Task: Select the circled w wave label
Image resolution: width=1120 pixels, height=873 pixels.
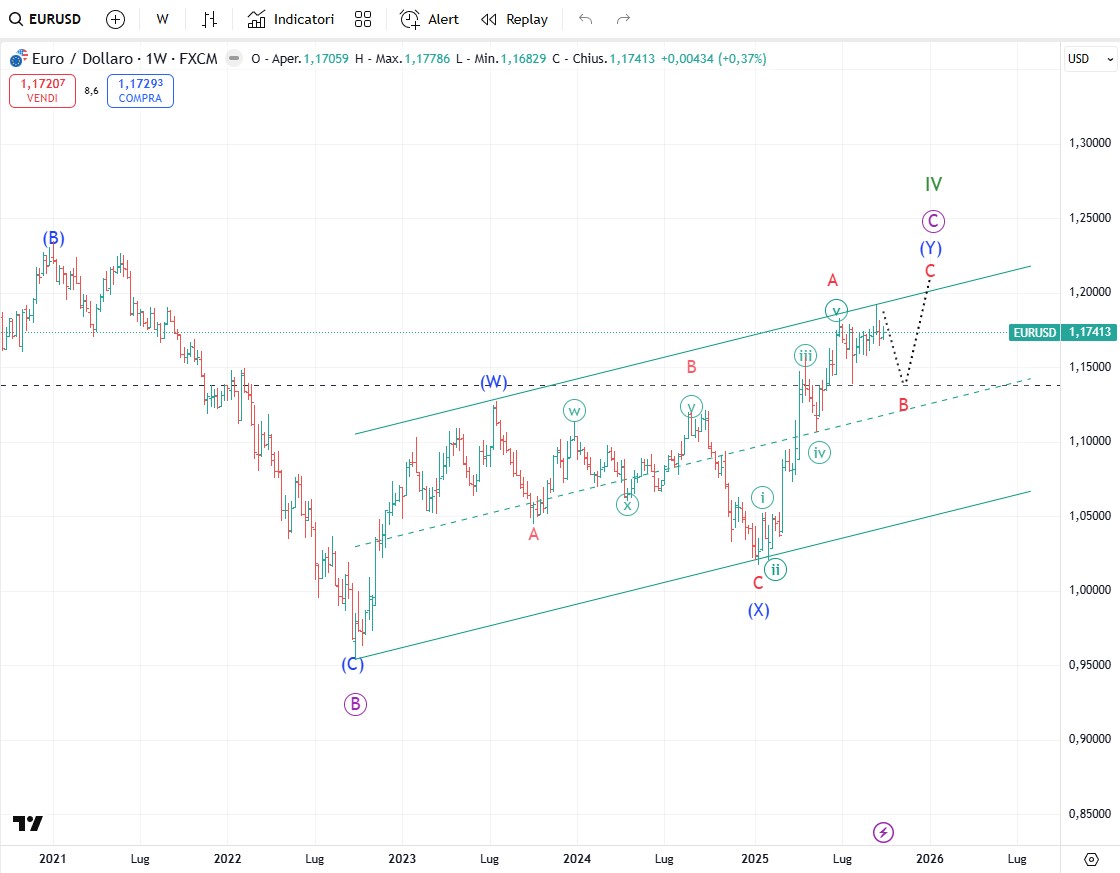Action: (574, 411)
